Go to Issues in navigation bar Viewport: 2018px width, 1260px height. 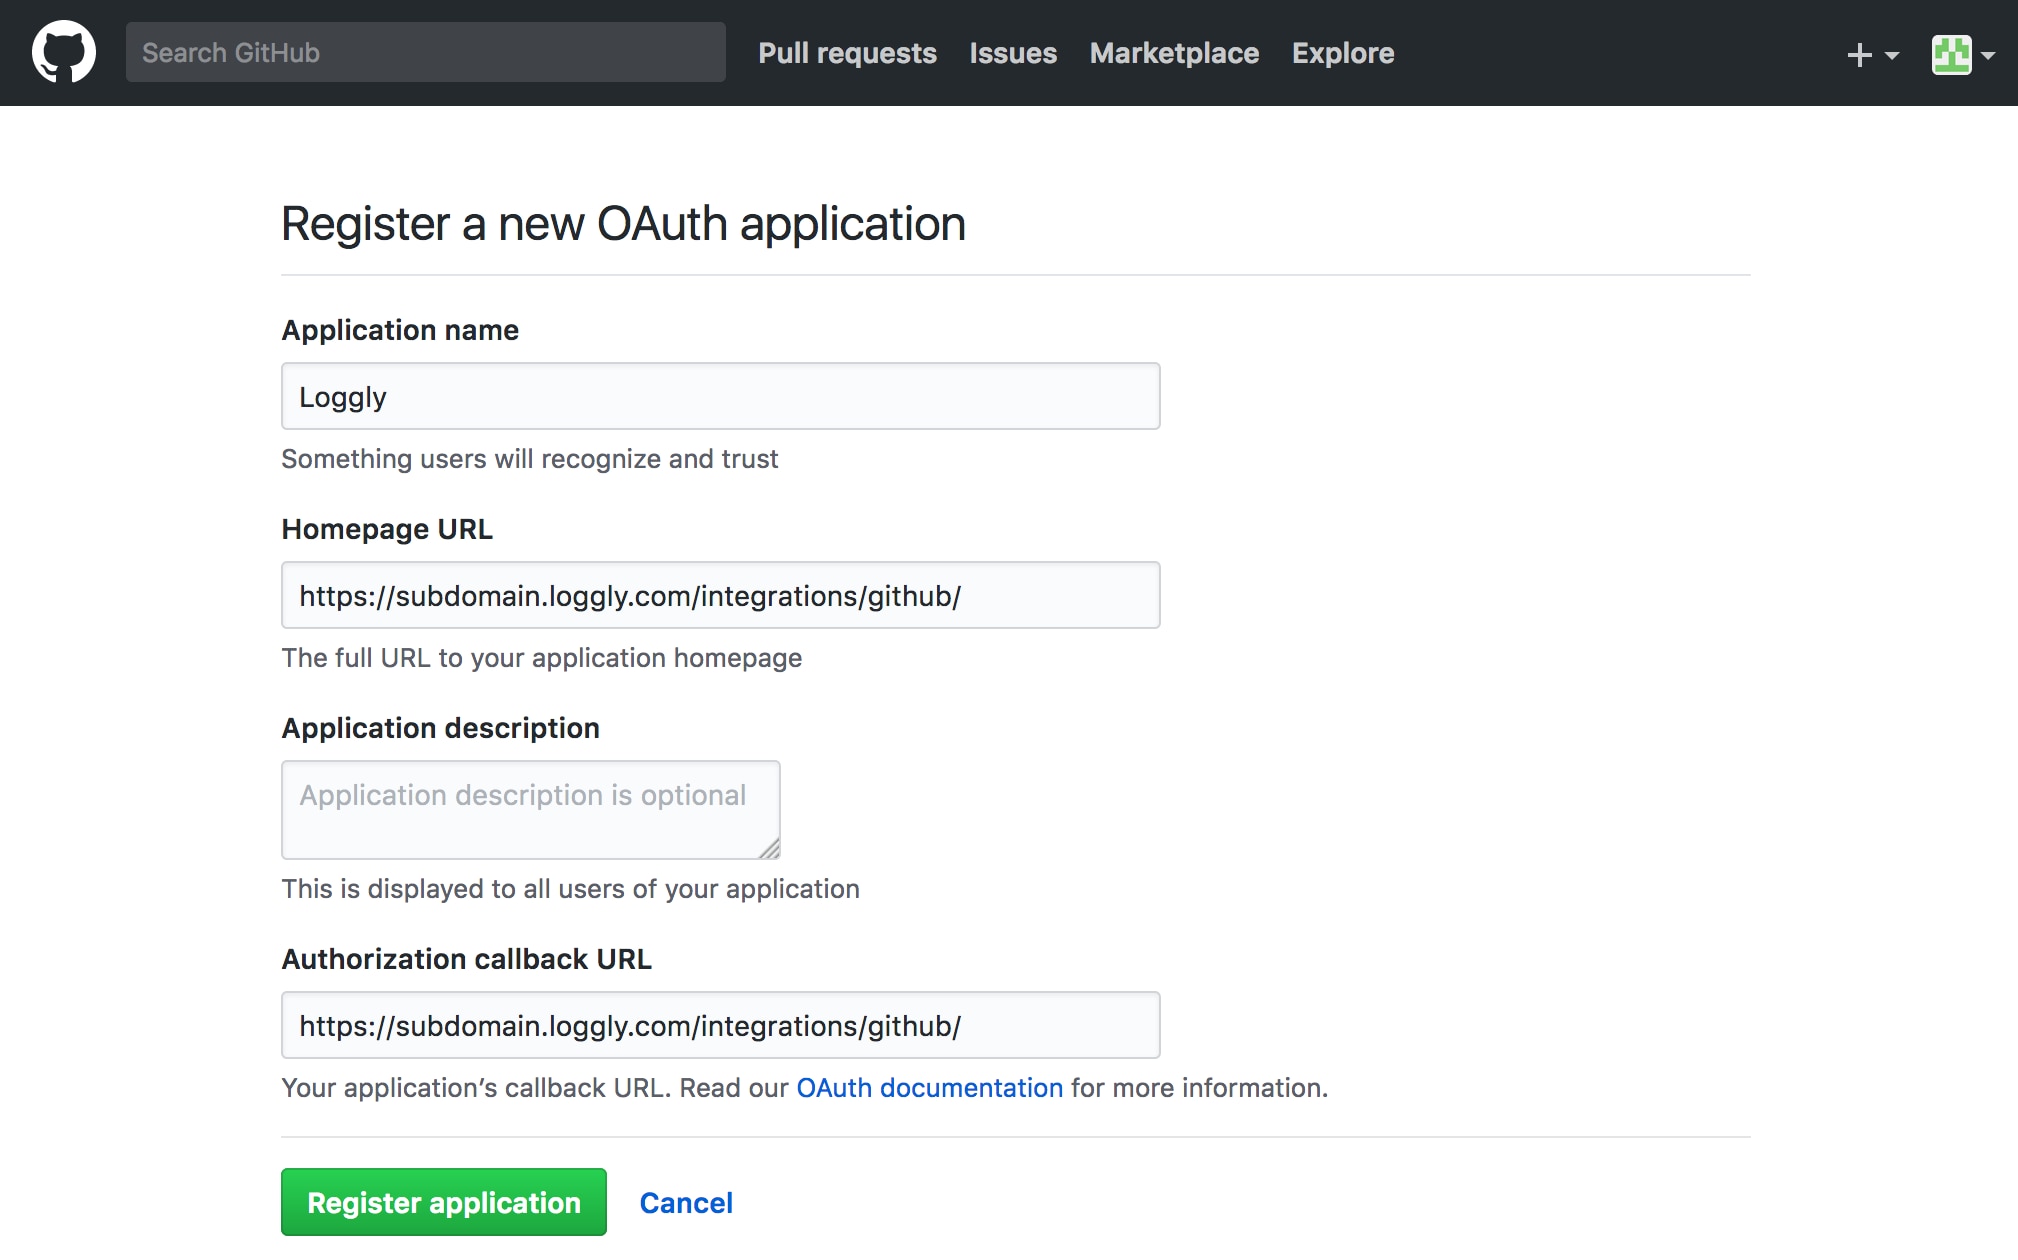[1012, 53]
